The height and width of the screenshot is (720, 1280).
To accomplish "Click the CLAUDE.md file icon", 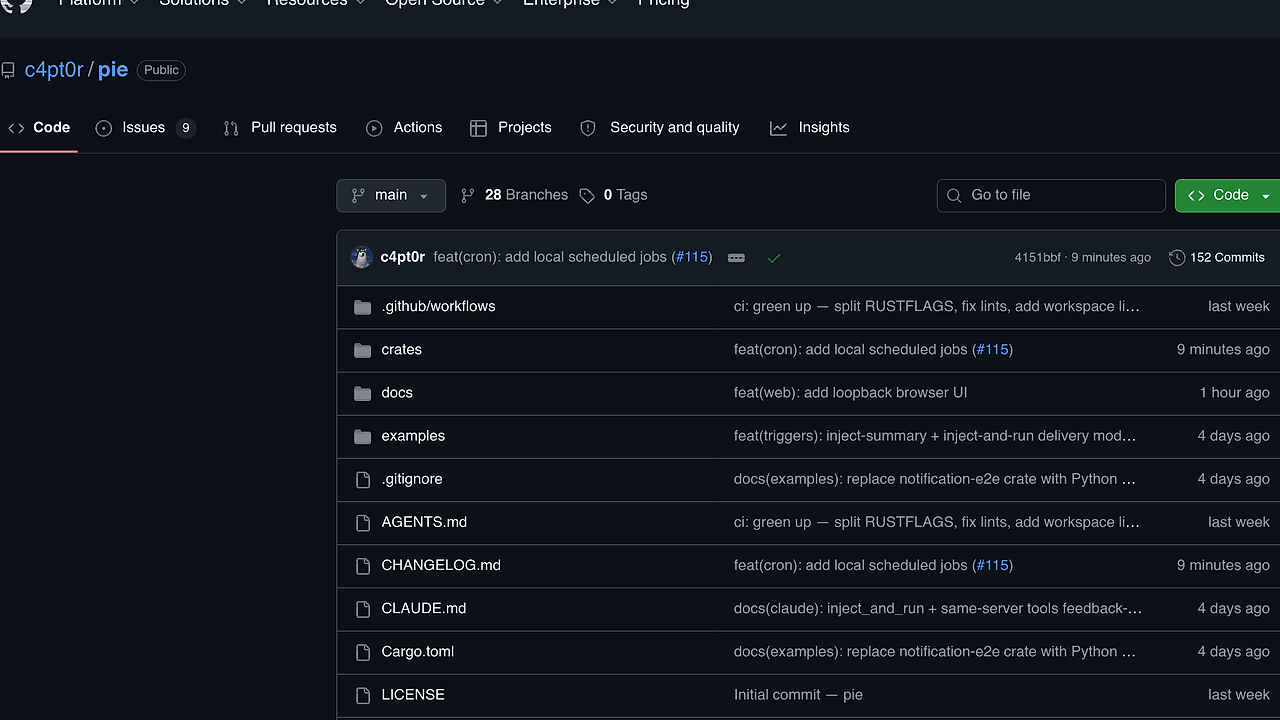I will pyautogui.click(x=363, y=609).
